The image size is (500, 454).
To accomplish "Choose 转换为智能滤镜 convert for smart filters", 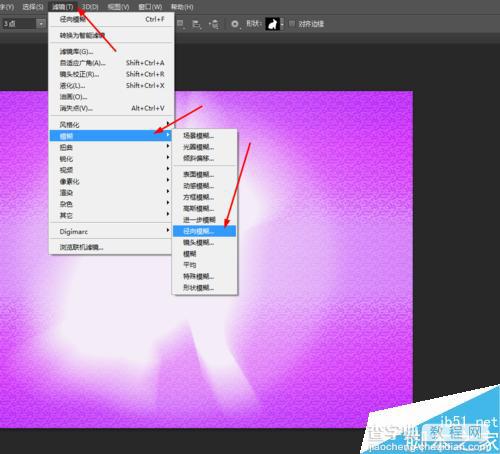I will click(x=111, y=35).
